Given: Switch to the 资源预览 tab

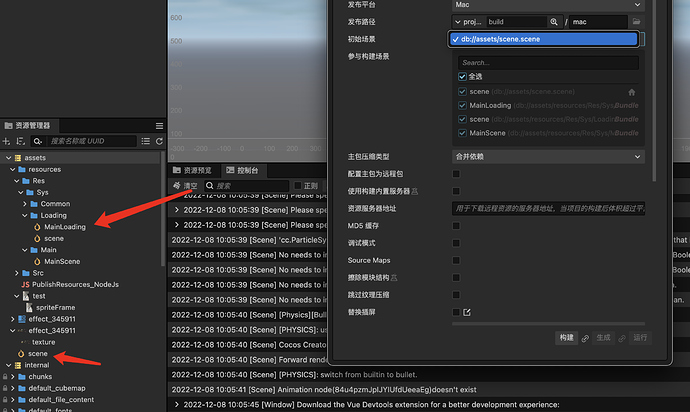Looking at the screenshot, I should (x=192, y=170).
